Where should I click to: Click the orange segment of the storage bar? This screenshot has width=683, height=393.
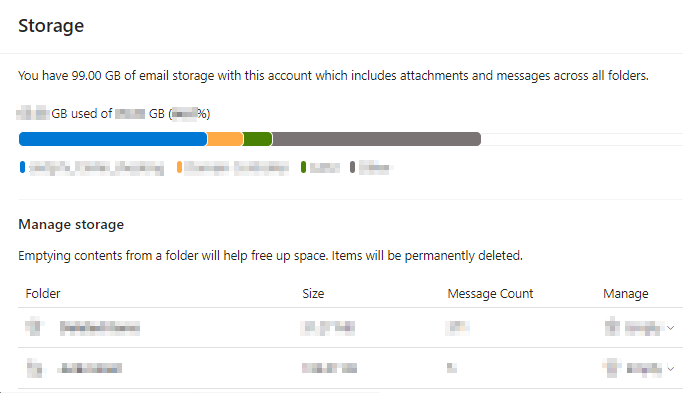pyautogui.click(x=225, y=139)
